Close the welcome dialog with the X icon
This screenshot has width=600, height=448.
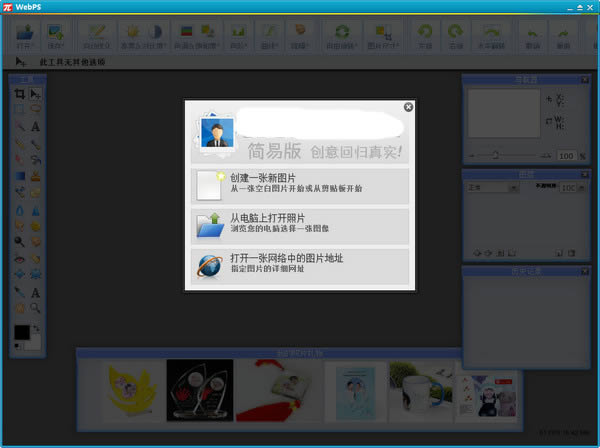[408, 107]
